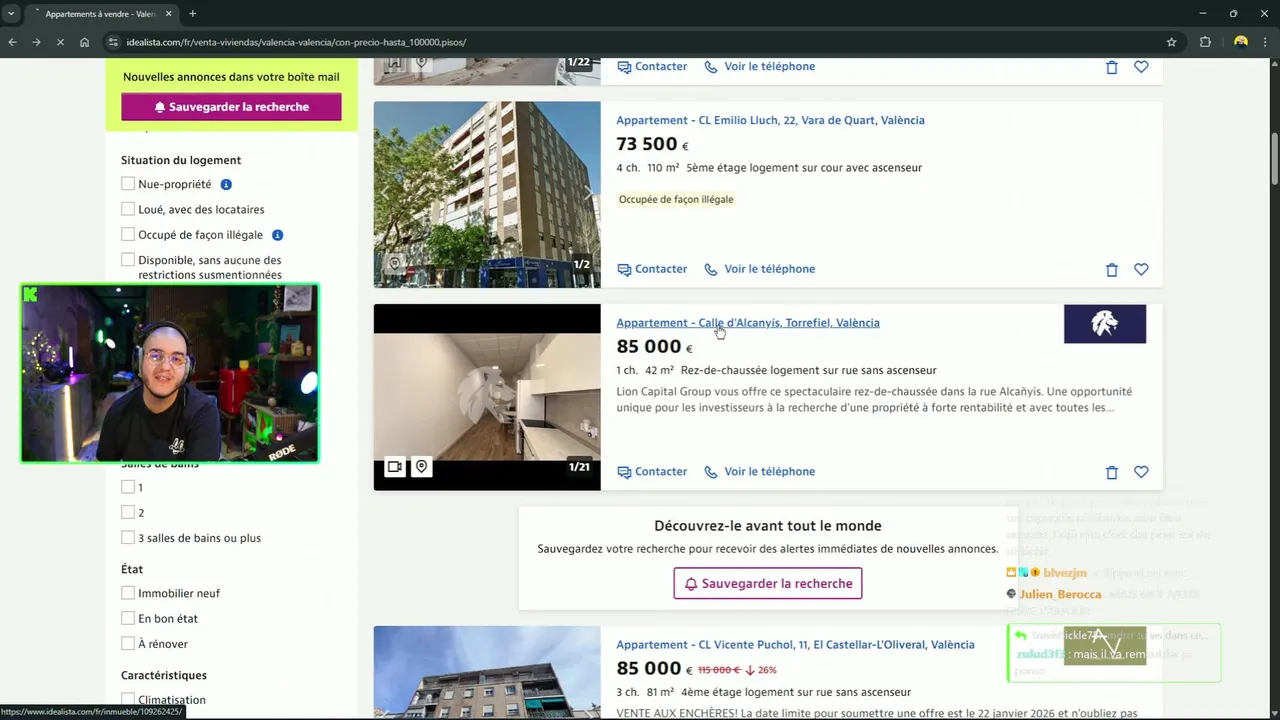Check 3 salles de bains ou plus

pyautogui.click(x=128, y=538)
